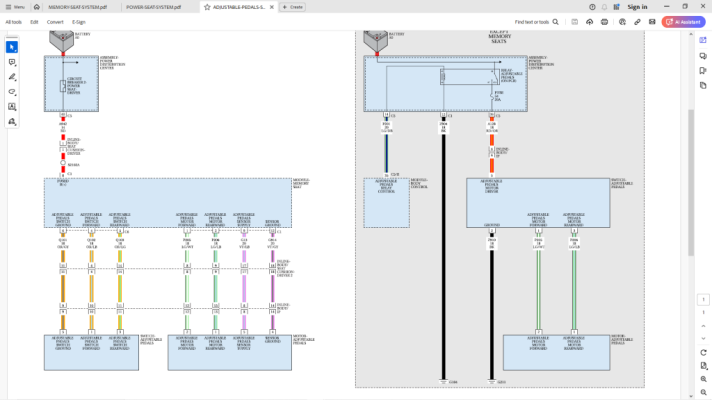Select the Add comment tool
The image size is (712, 400).
click(x=12, y=62)
